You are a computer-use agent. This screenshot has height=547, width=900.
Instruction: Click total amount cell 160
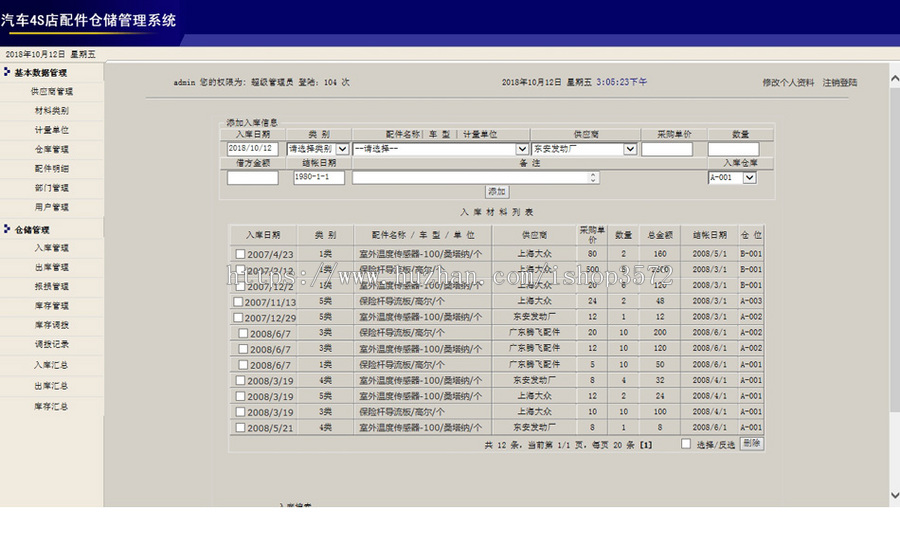(x=660, y=254)
